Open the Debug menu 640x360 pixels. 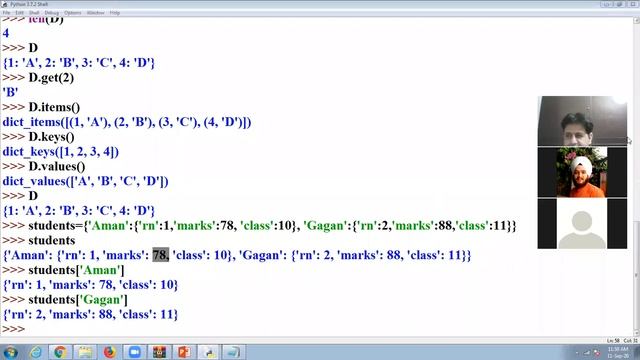[51, 13]
